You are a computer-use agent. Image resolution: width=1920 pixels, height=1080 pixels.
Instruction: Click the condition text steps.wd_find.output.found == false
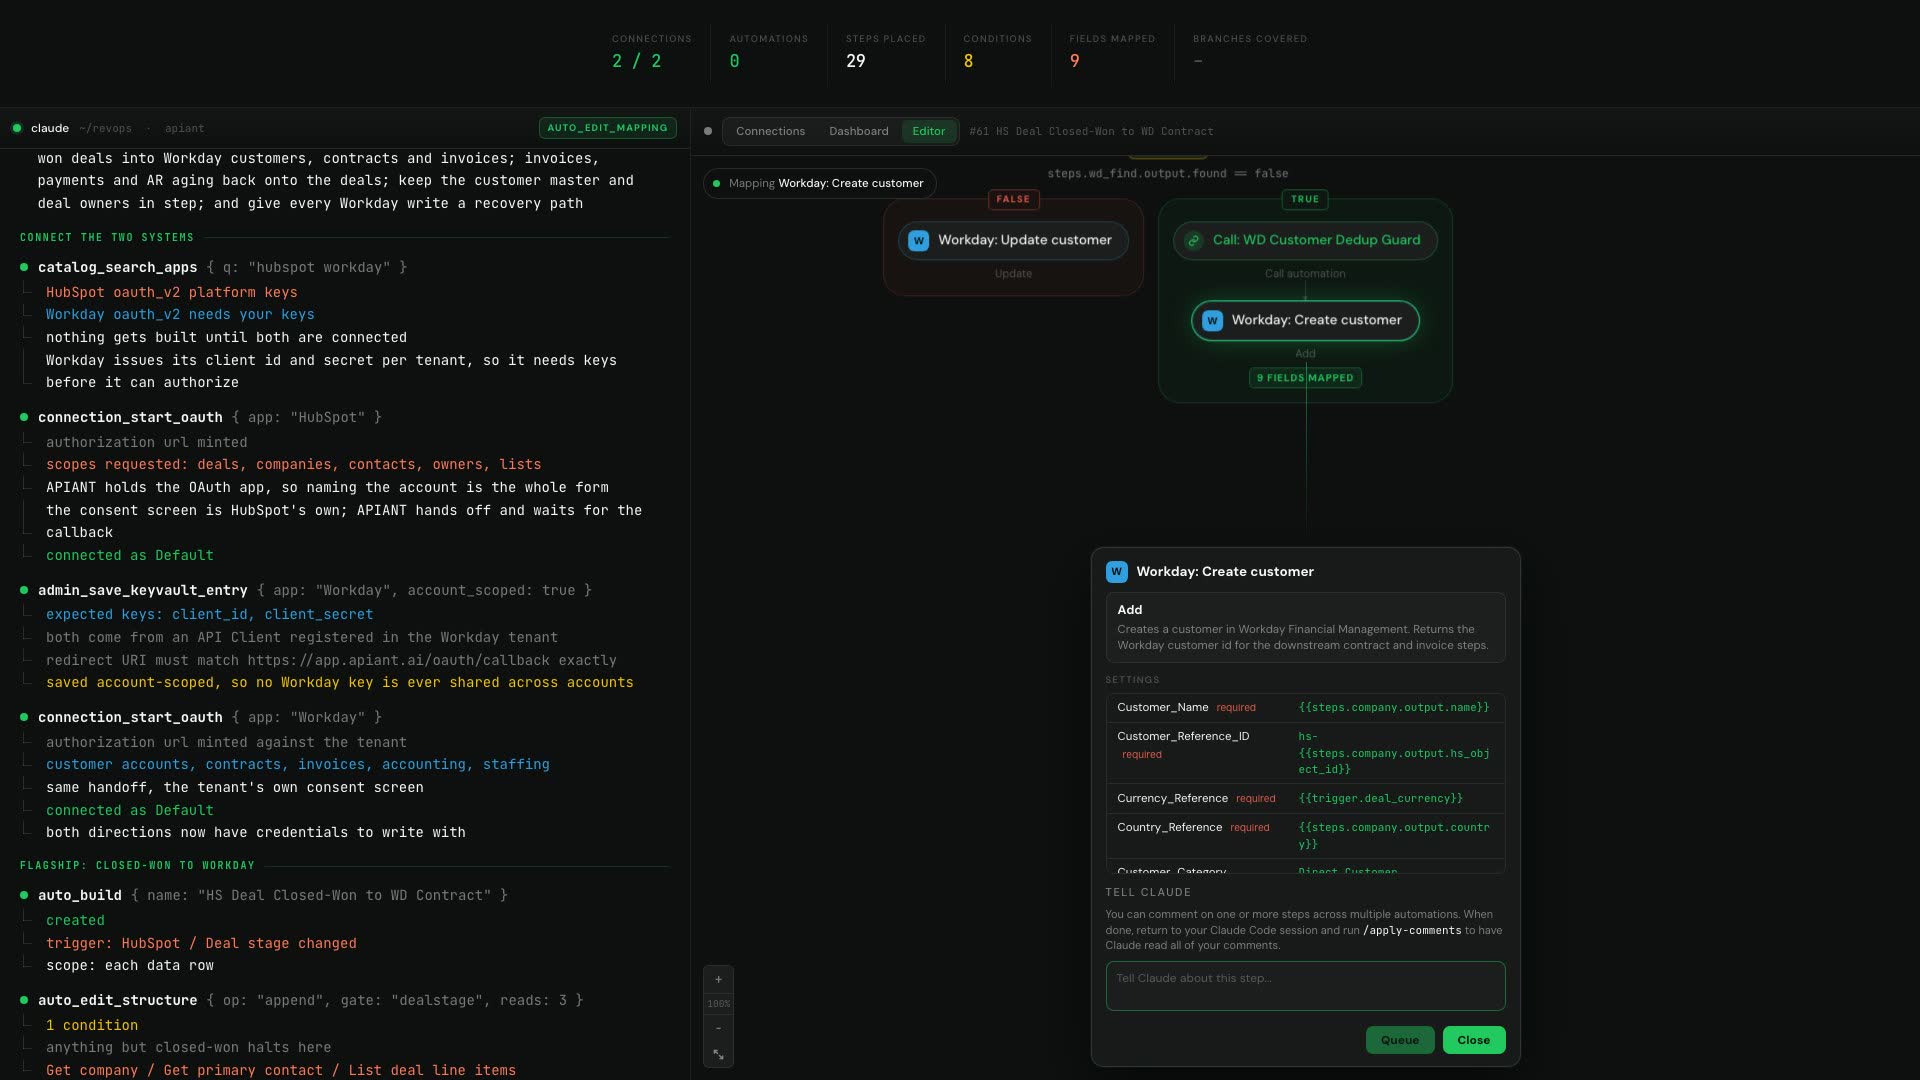[x=1167, y=174]
